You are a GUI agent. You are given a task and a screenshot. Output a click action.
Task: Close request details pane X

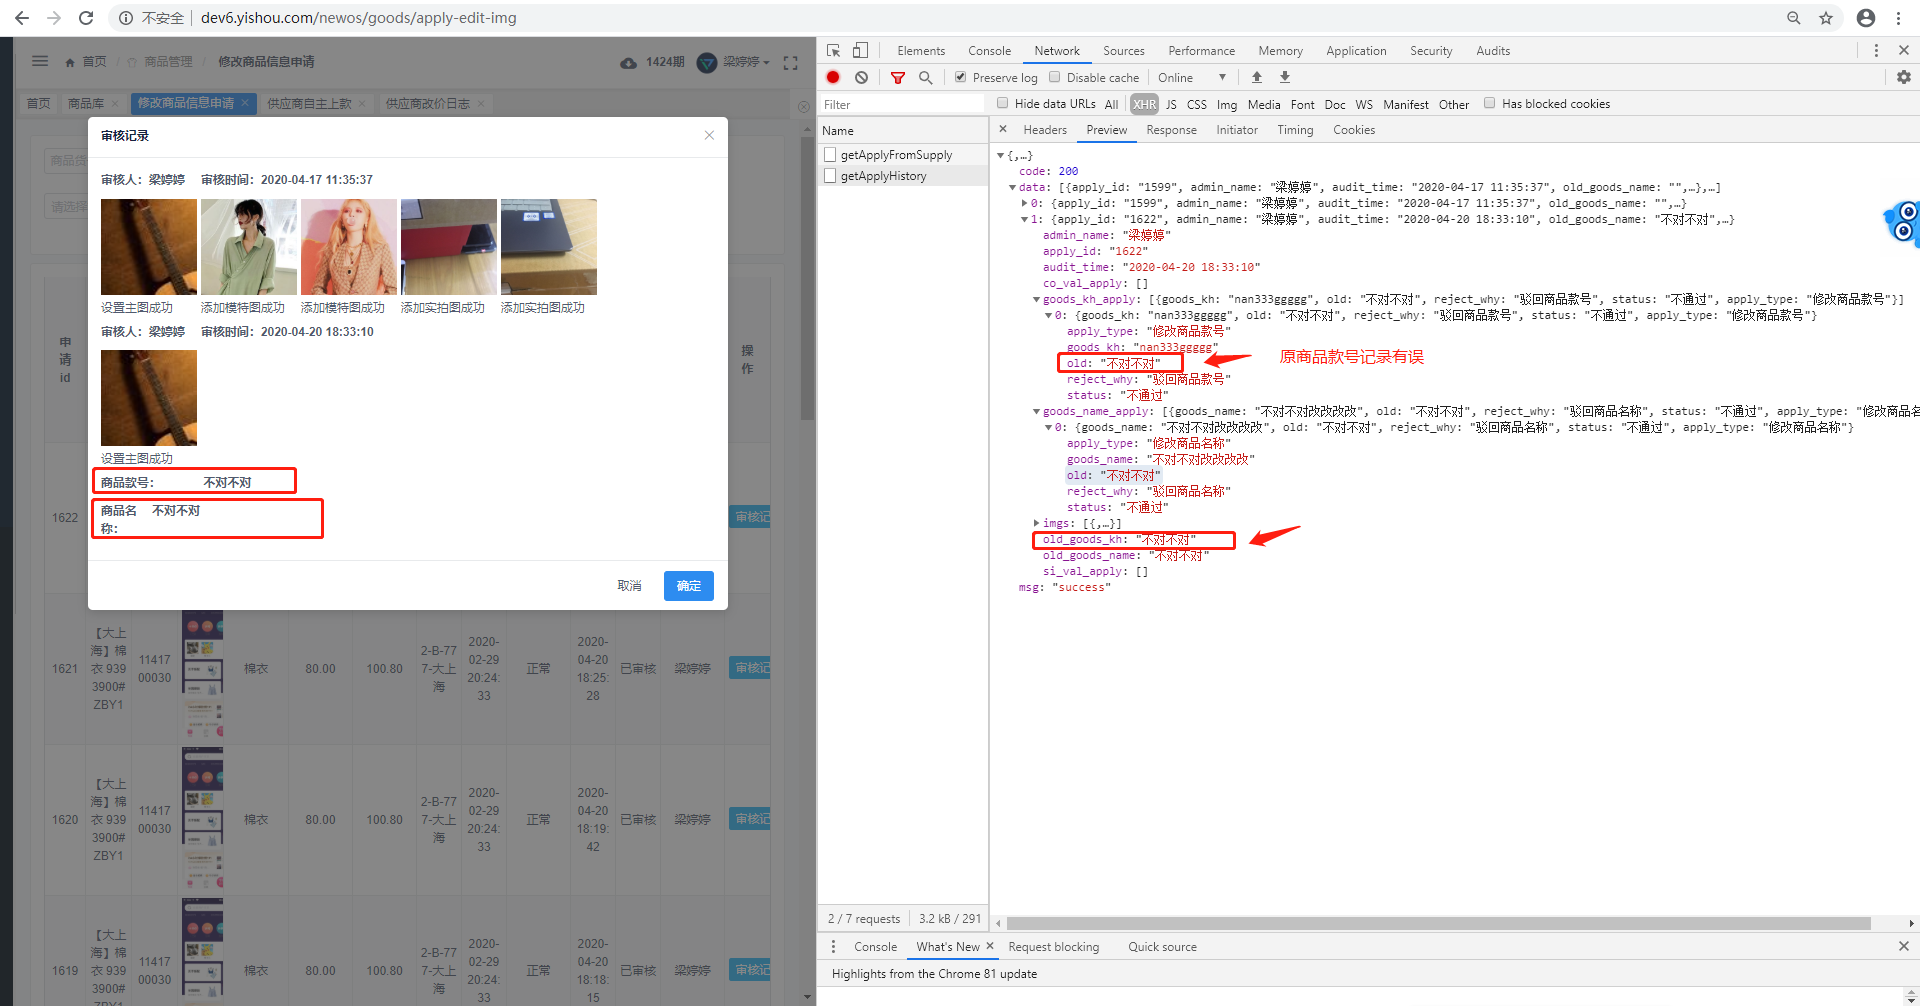pos(1003,129)
